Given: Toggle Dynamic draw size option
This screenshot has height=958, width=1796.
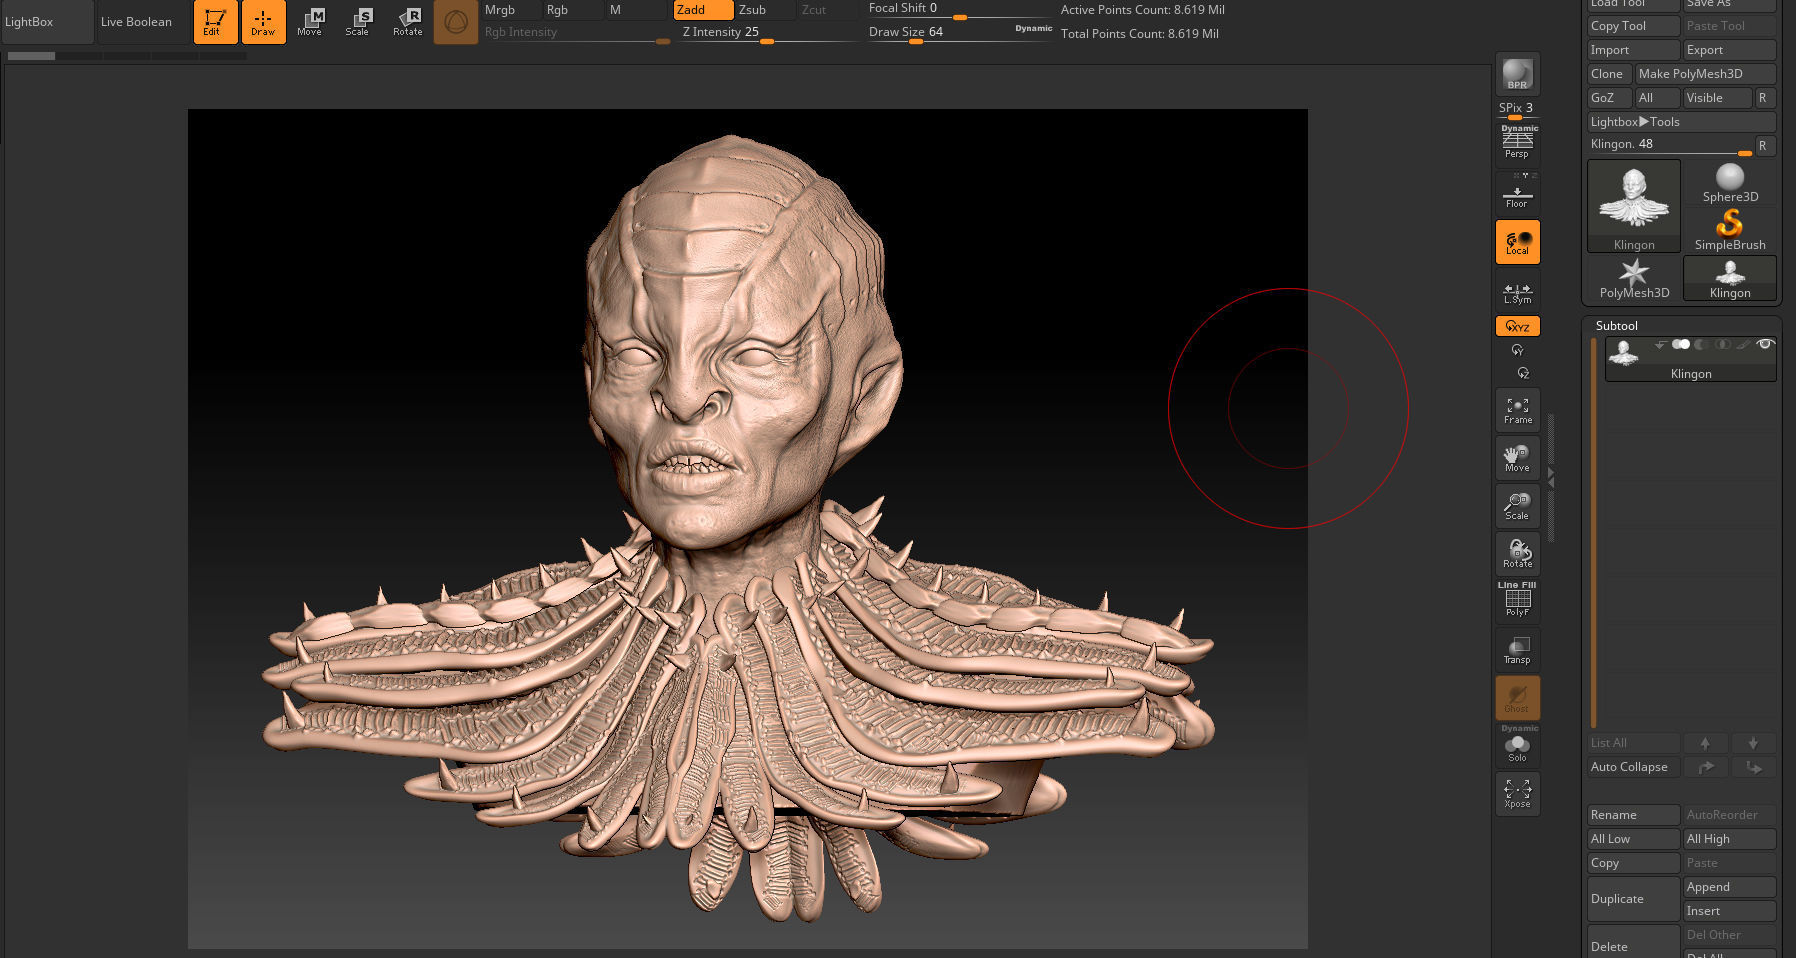Looking at the screenshot, I should pyautogui.click(x=1033, y=28).
